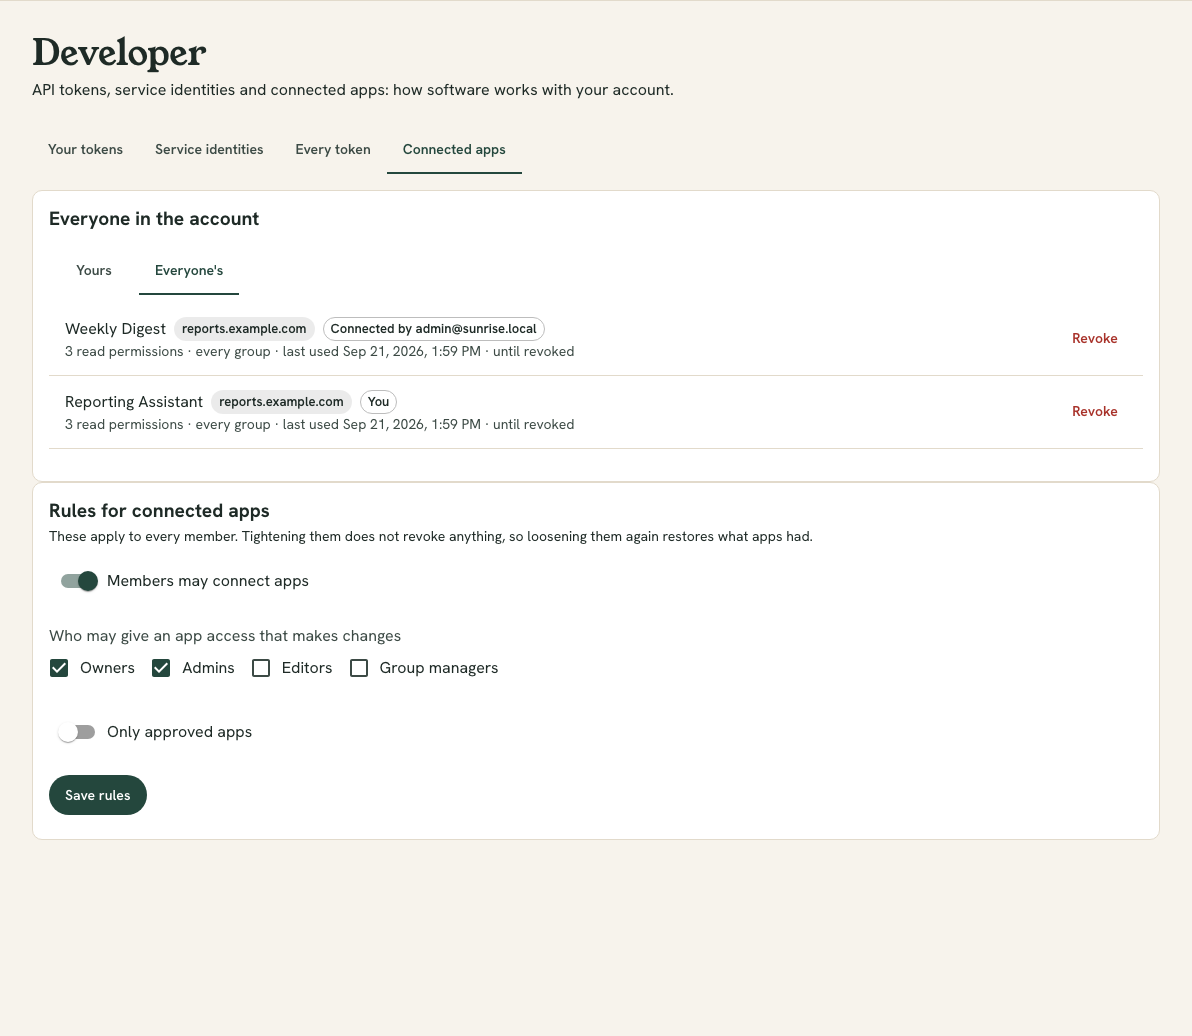Click Weekly Digest's reports.example.com domain chip
The height and width of the screenshot is (1036, 1192).
click(x=244, y=329)
